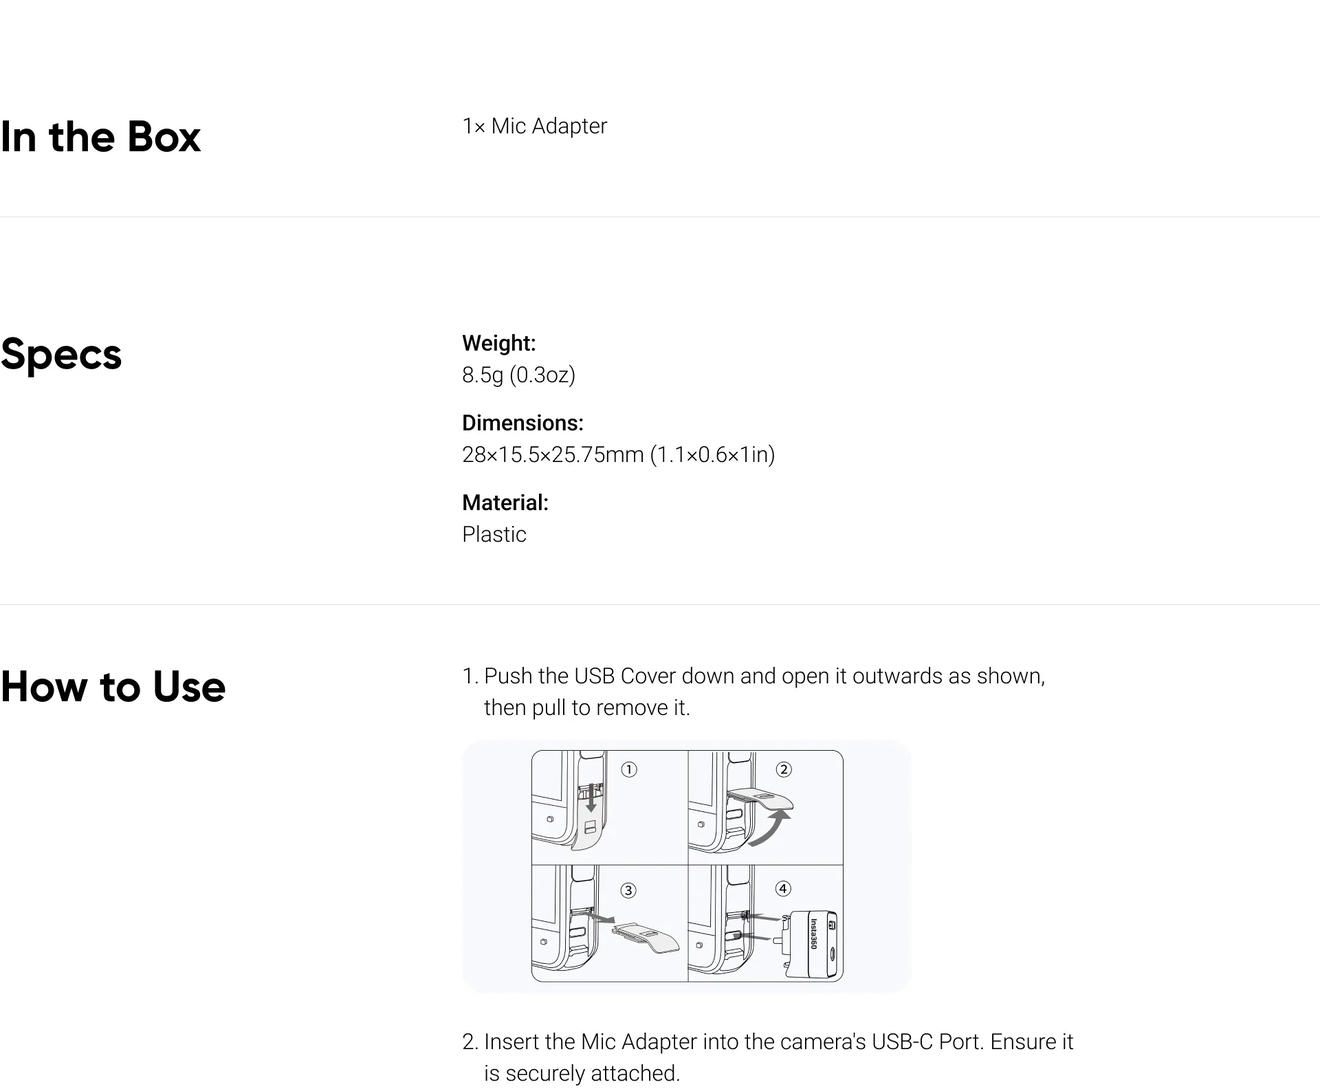Click the 'Specs' section heading
This screenshot has width=1320, height=1089.
click(61, 355)
